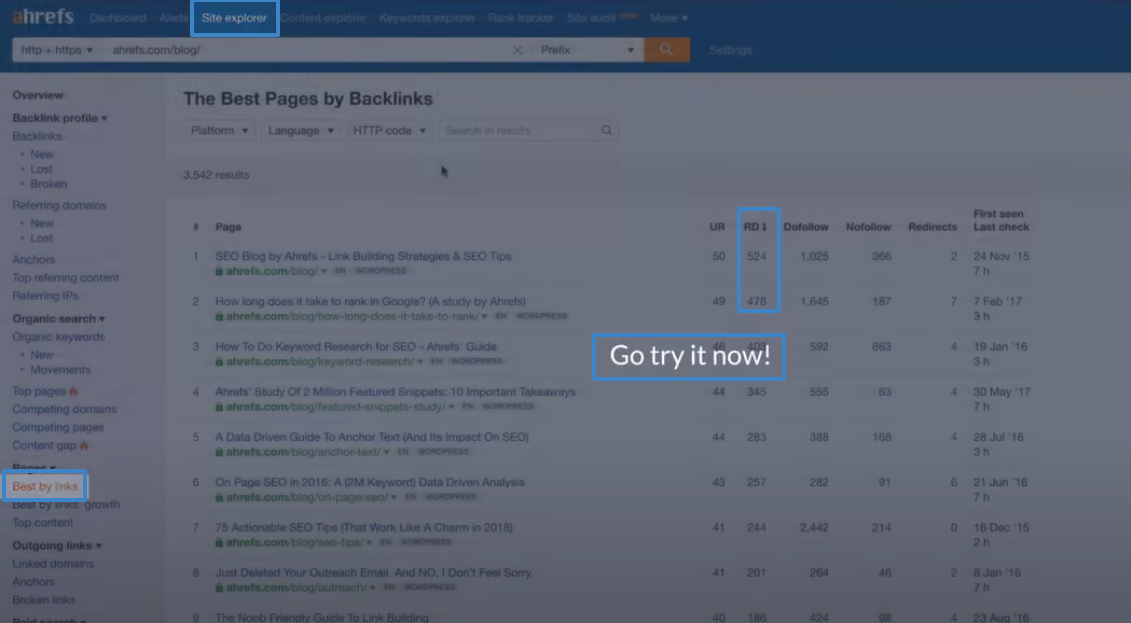Open '75 Actionable SEO Tips' title

(364, 528)
